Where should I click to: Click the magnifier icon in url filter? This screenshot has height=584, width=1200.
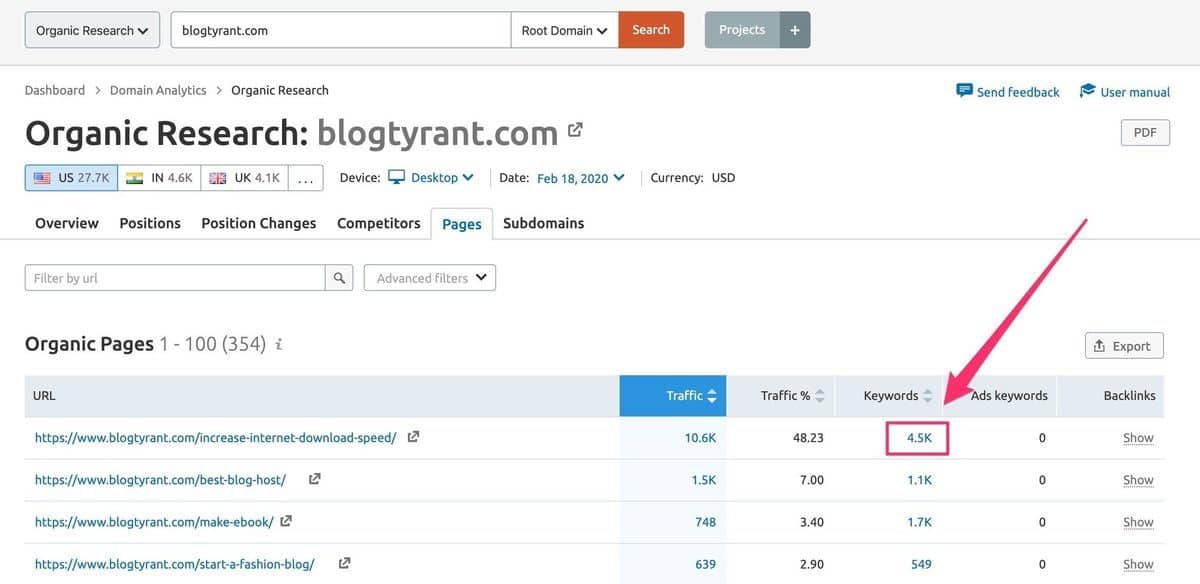(340, 278)
